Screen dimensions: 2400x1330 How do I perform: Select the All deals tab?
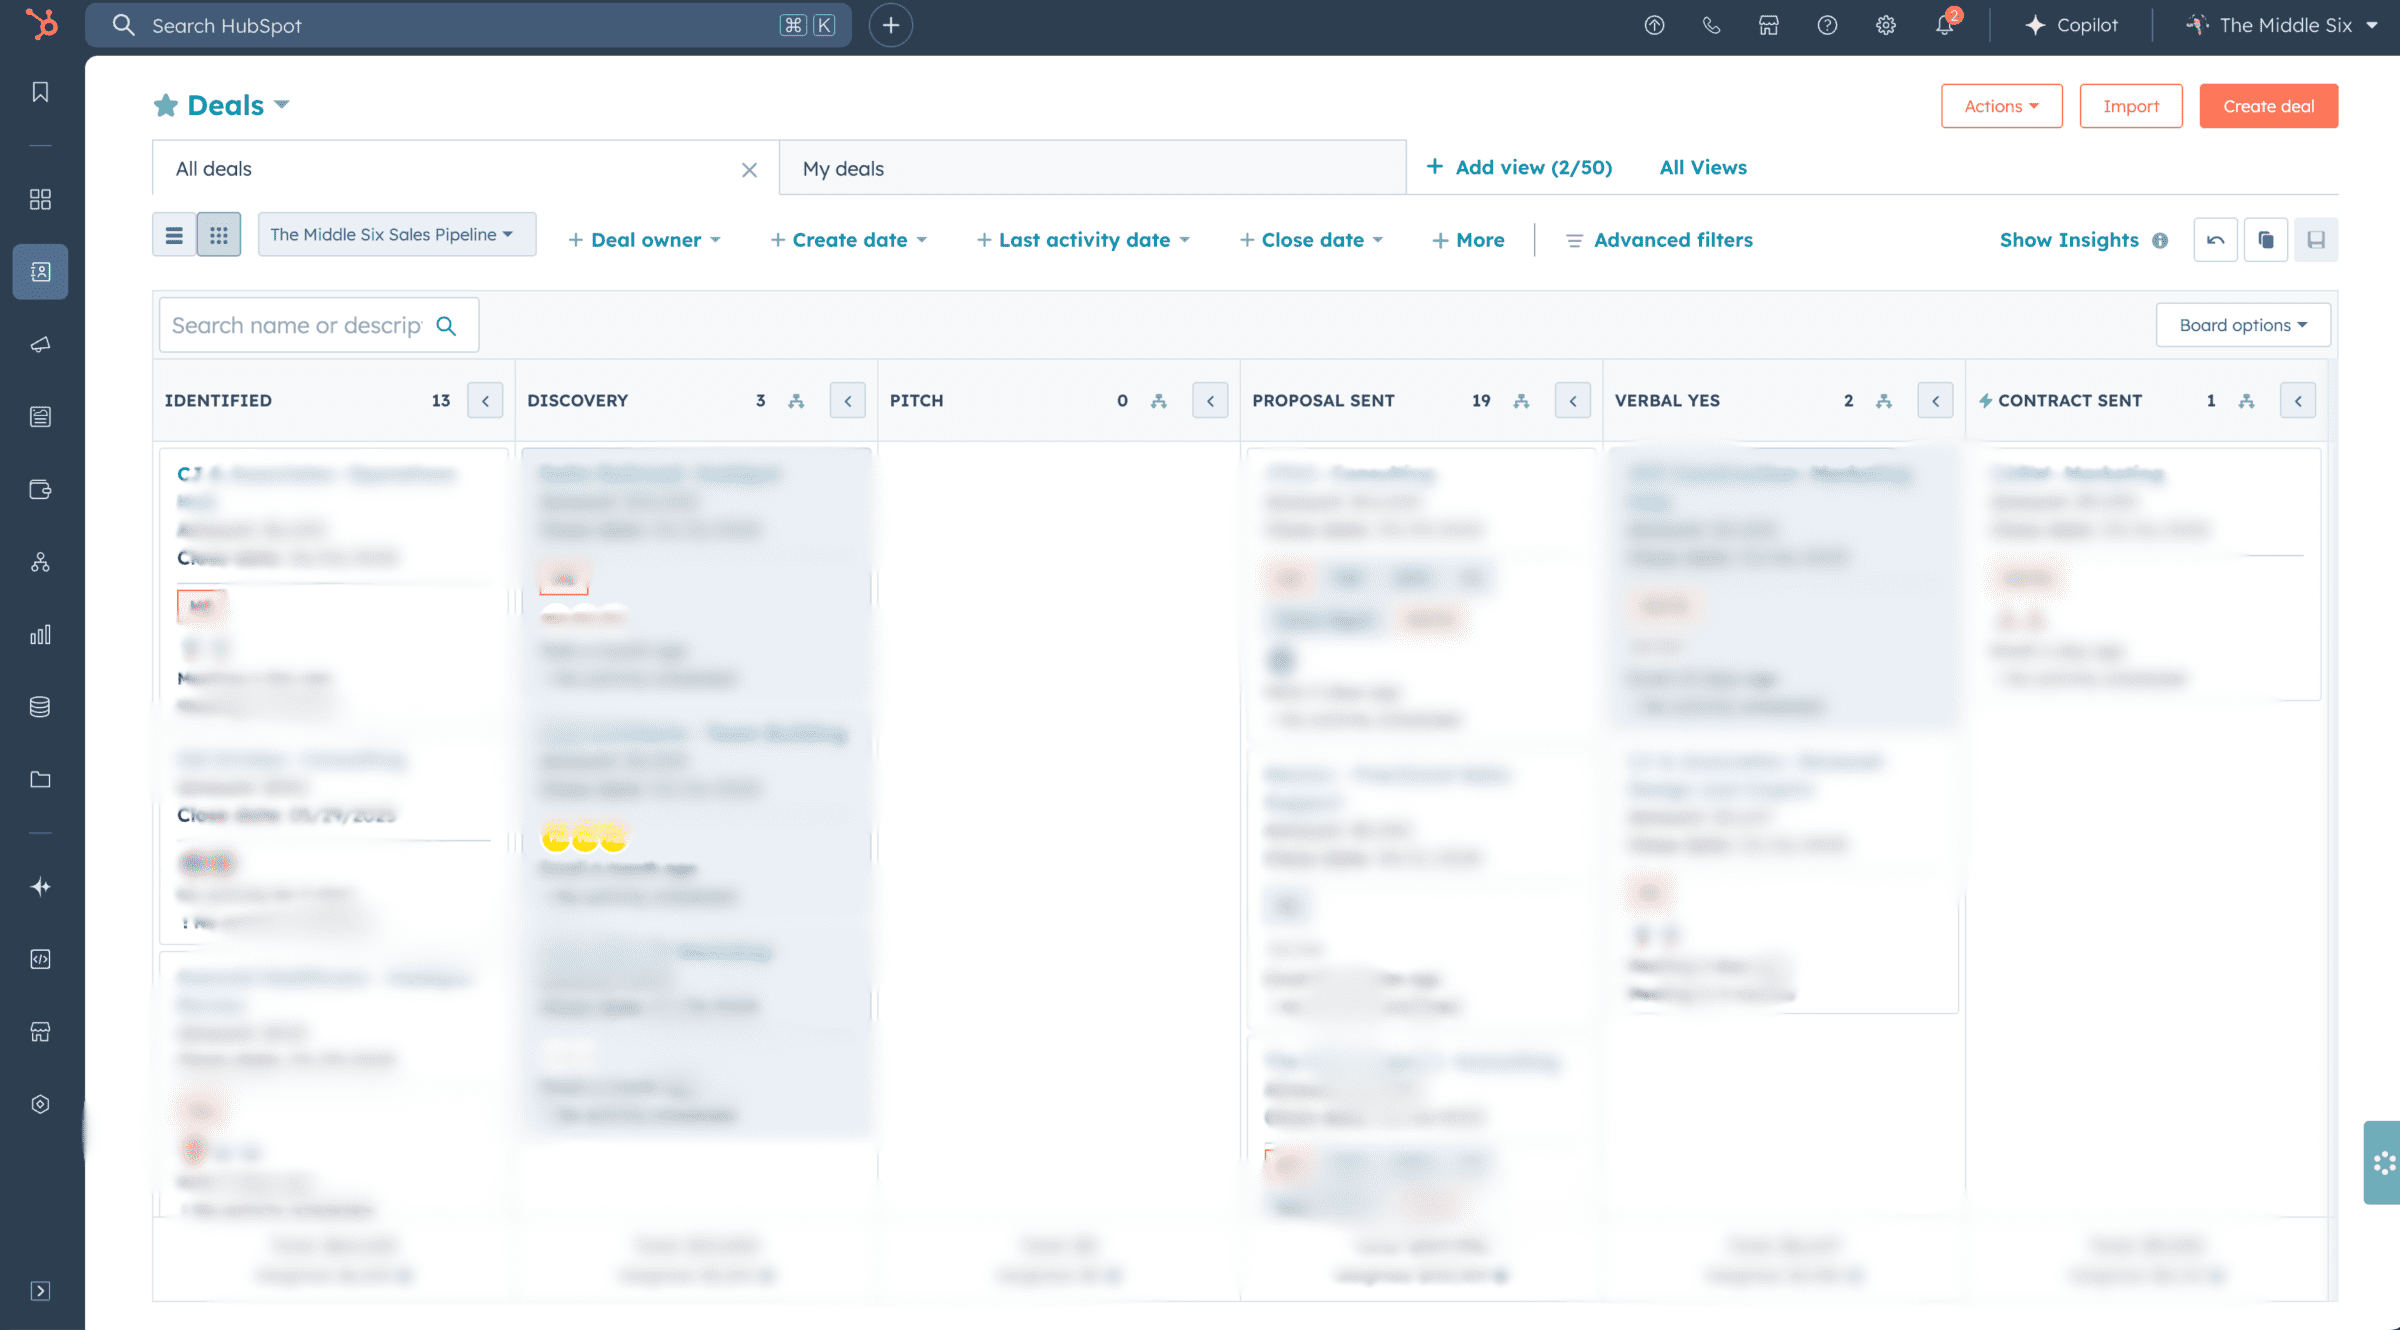(465, 168)
